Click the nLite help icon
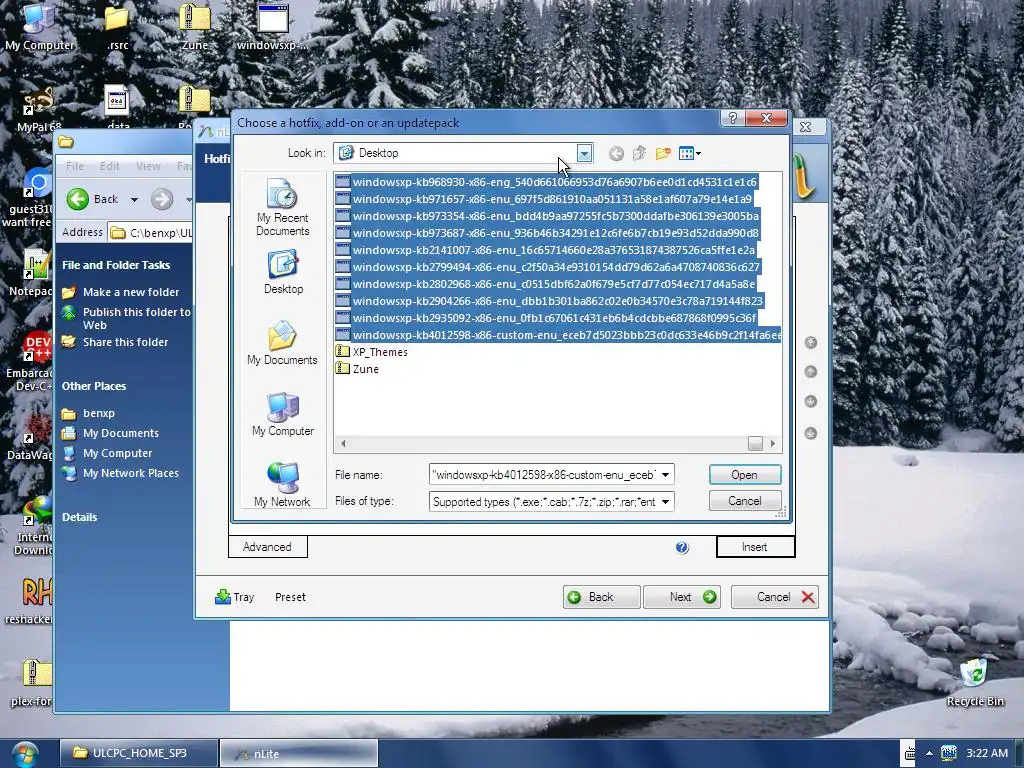The image size is (1024, 768). pos(682,547)
